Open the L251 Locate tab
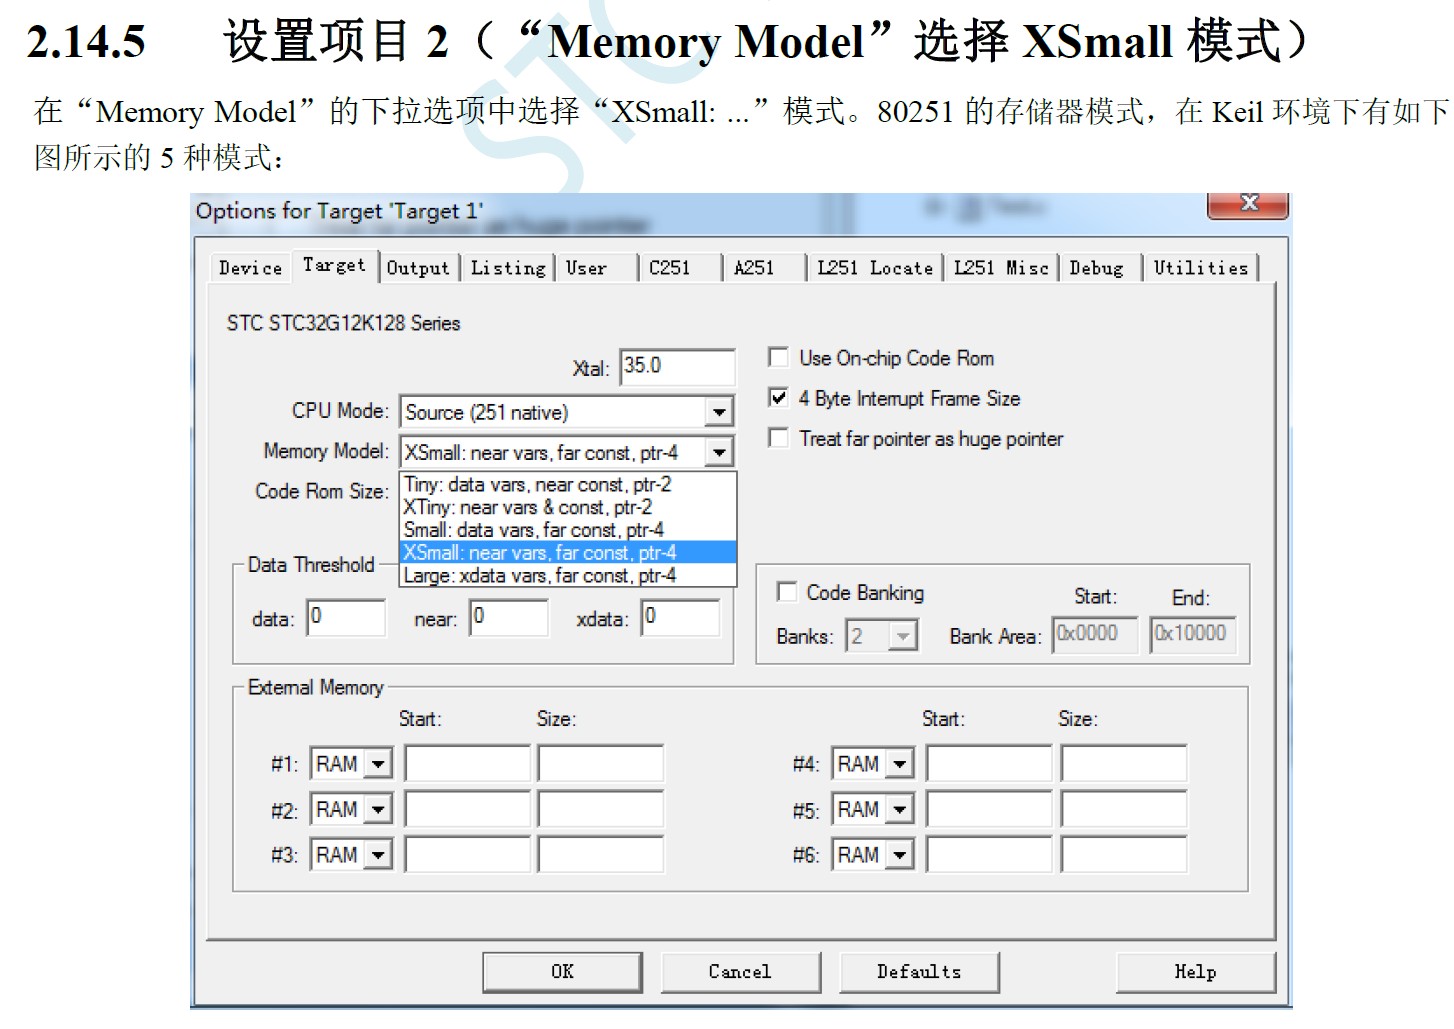Viewport: 1454px width, 1029px height. click(875, 268)
